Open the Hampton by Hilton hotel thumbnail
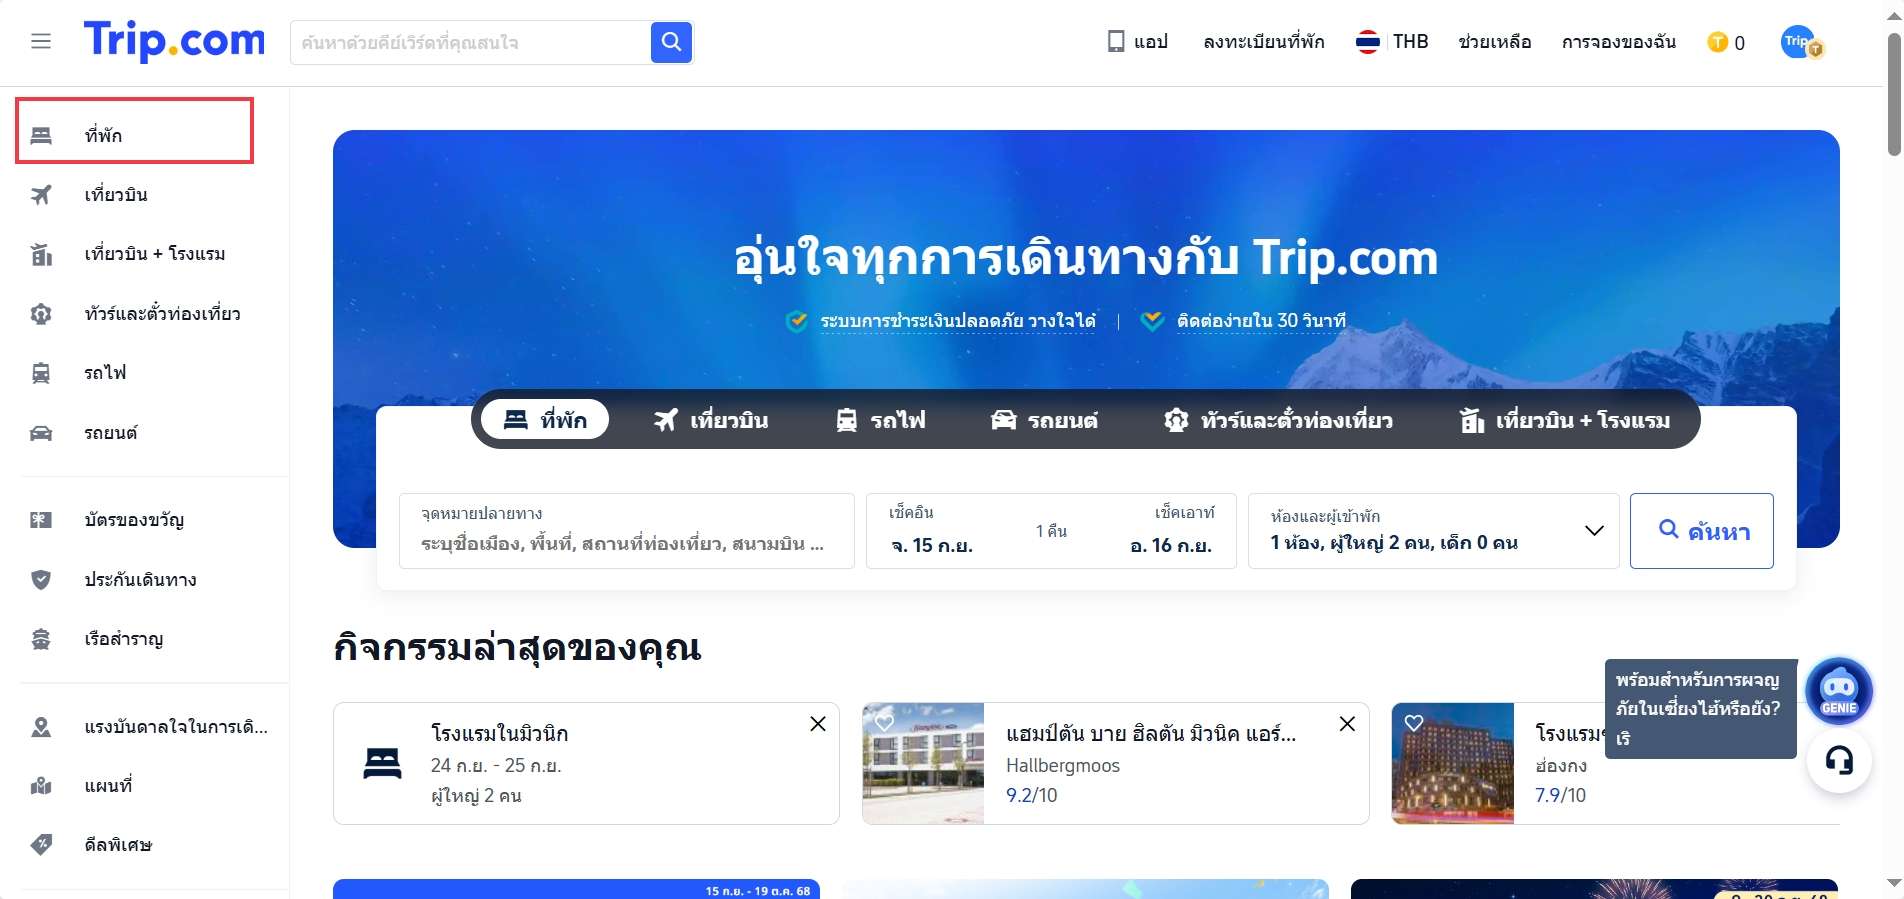 click(x=924, y=764)
